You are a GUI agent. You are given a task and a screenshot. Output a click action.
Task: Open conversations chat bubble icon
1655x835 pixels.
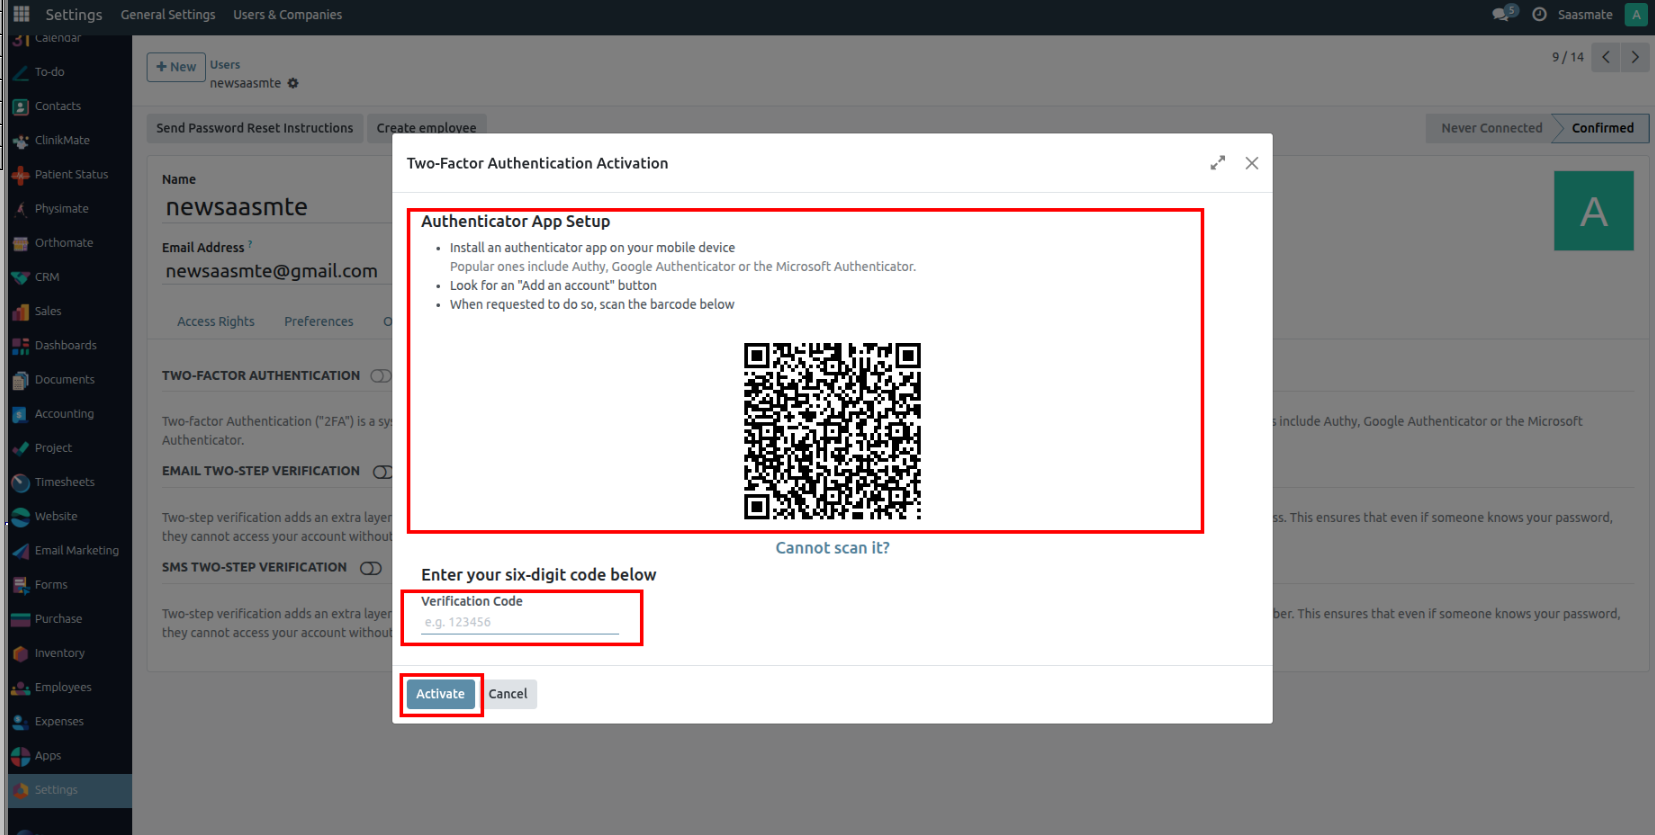[x=1502, y=14]
